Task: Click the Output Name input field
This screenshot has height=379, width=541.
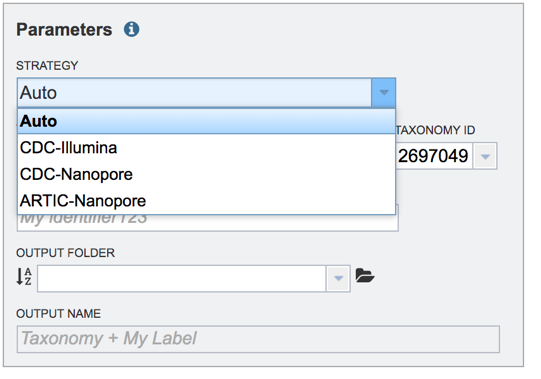Action: (258, 339)
